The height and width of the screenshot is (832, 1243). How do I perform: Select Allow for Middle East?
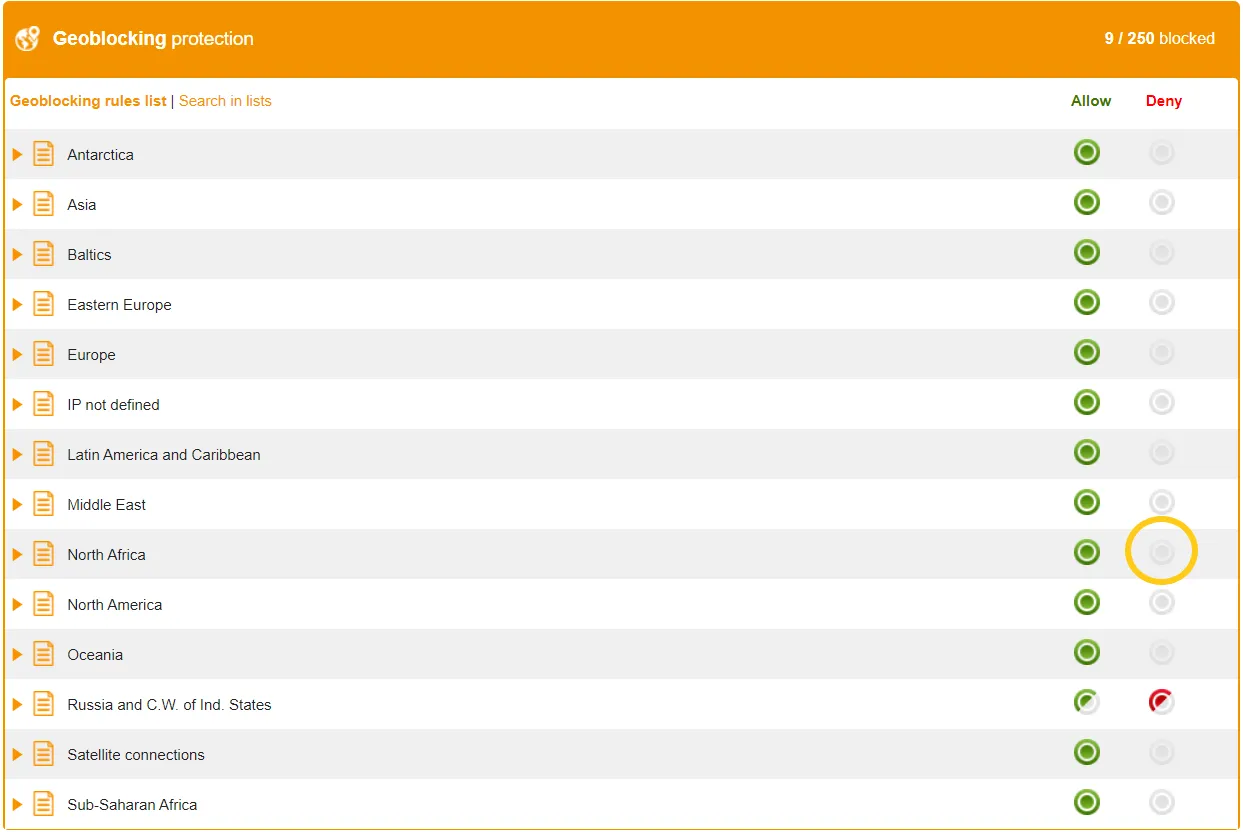(x=1087, y=502)
